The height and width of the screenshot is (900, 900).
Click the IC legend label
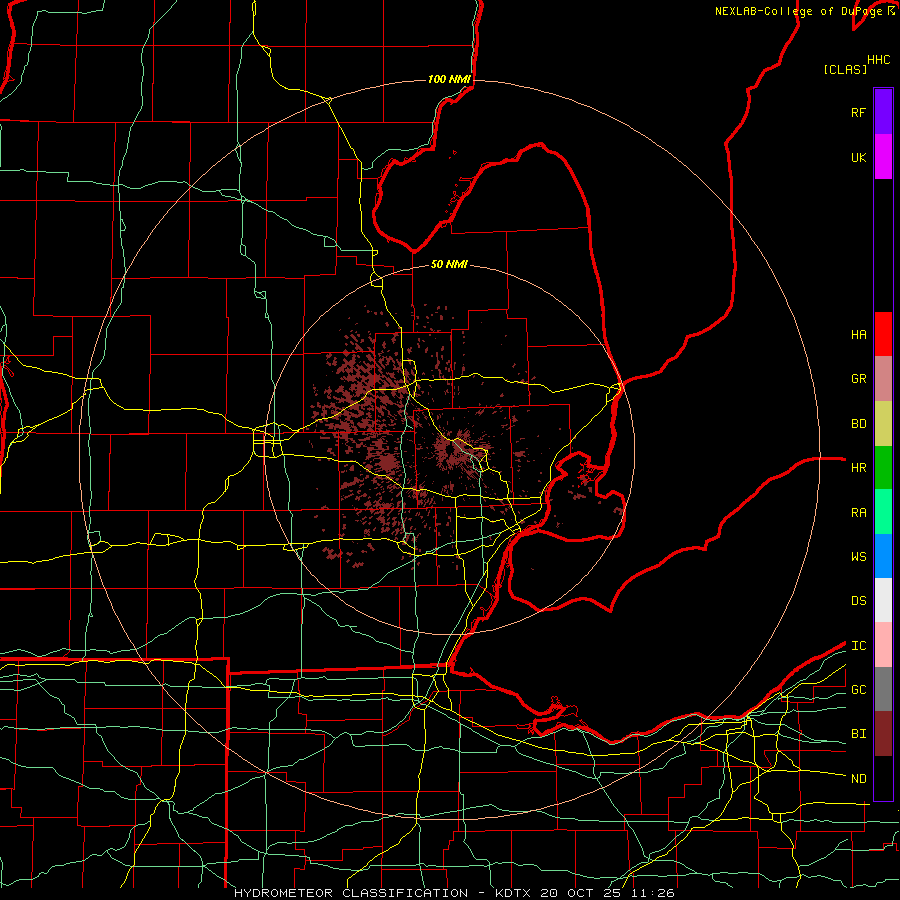click(858, 646)
